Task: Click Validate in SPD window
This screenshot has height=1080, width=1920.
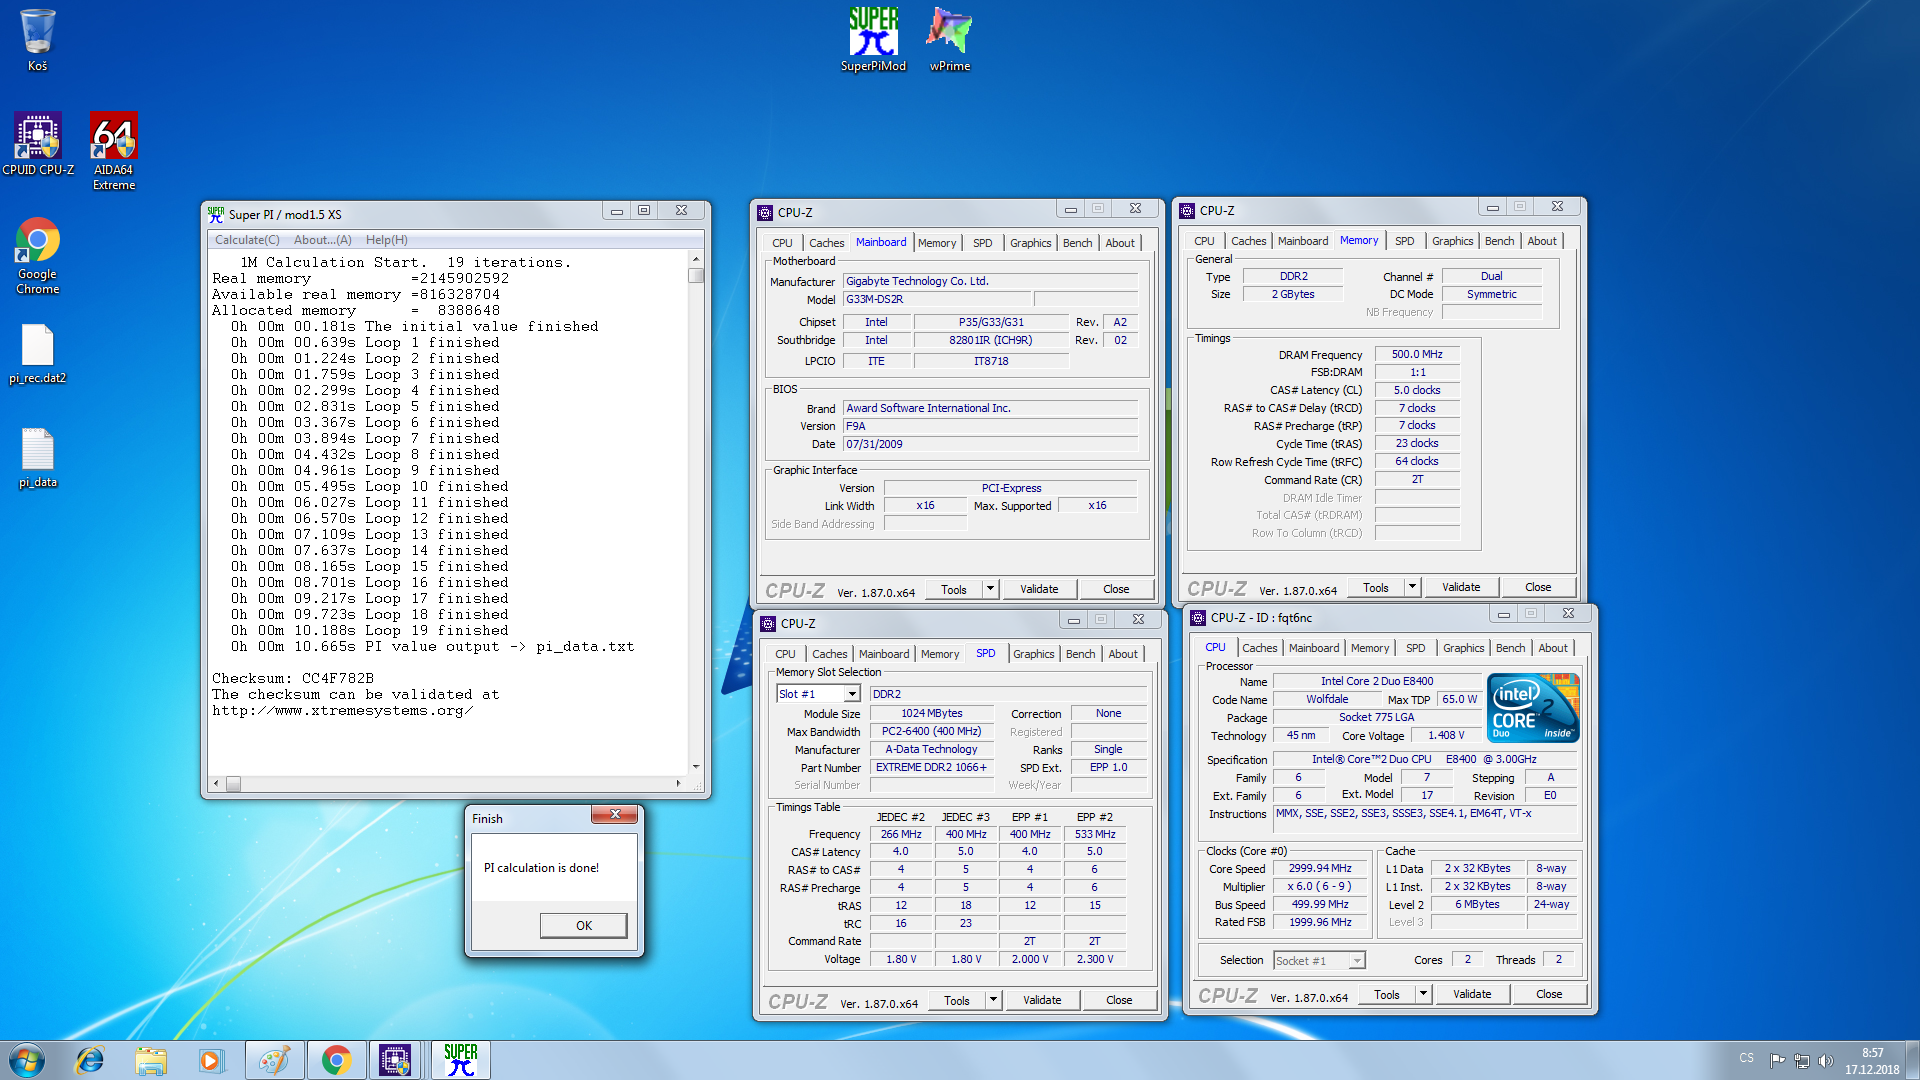Action: [1042, 1000]
